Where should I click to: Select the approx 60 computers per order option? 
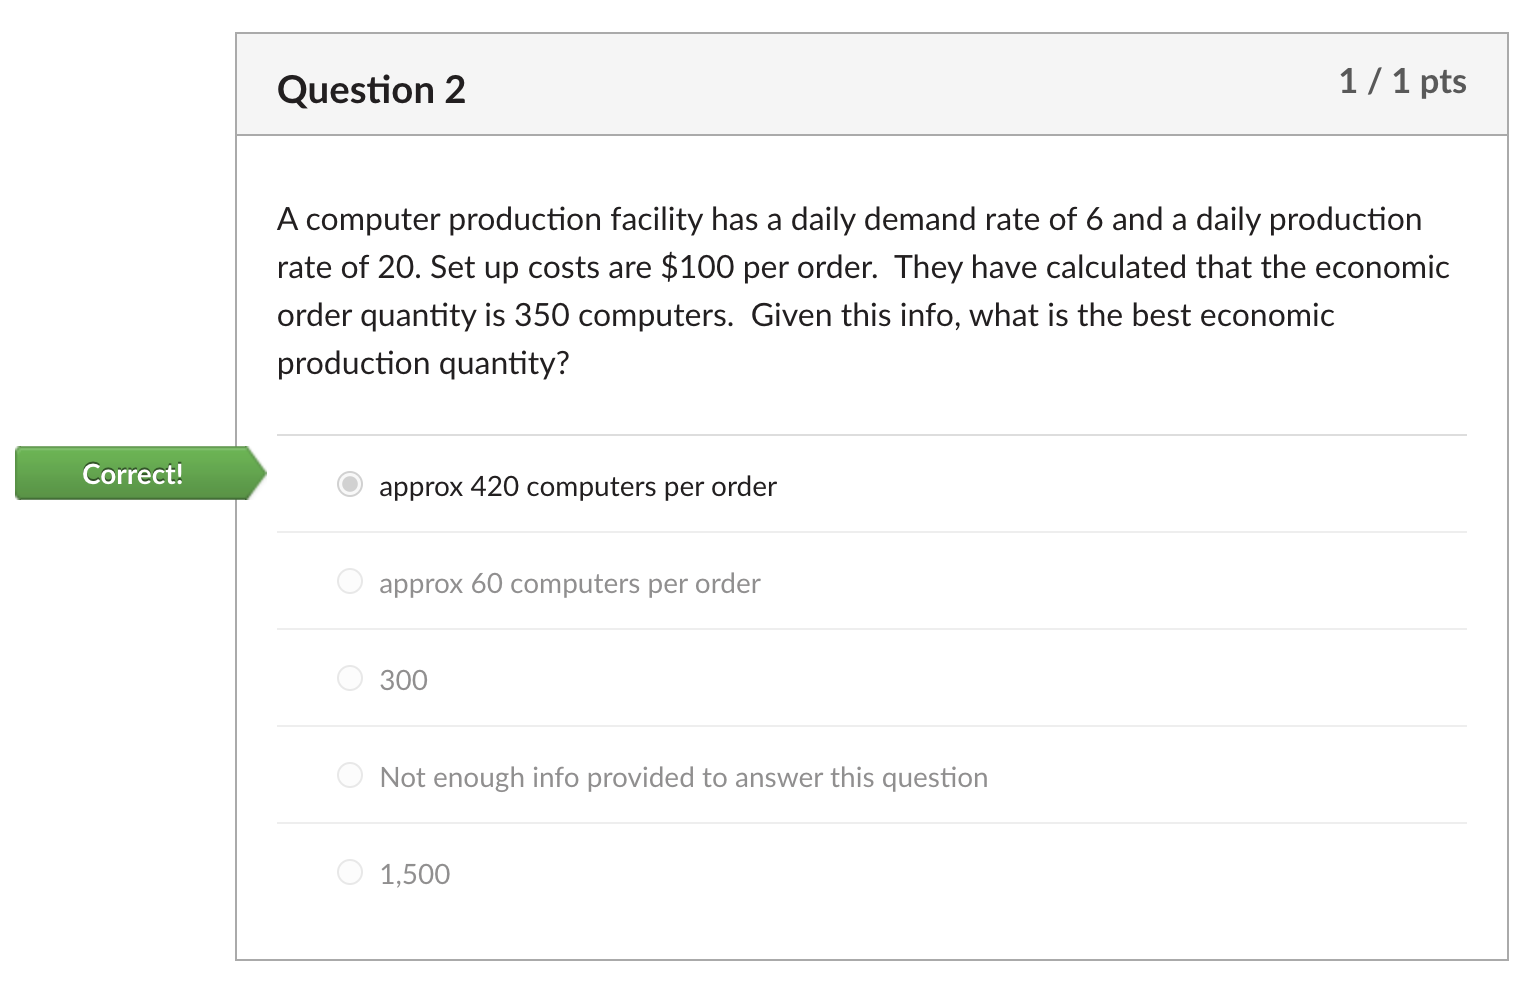pyautogui.click(x=349, y=581)
